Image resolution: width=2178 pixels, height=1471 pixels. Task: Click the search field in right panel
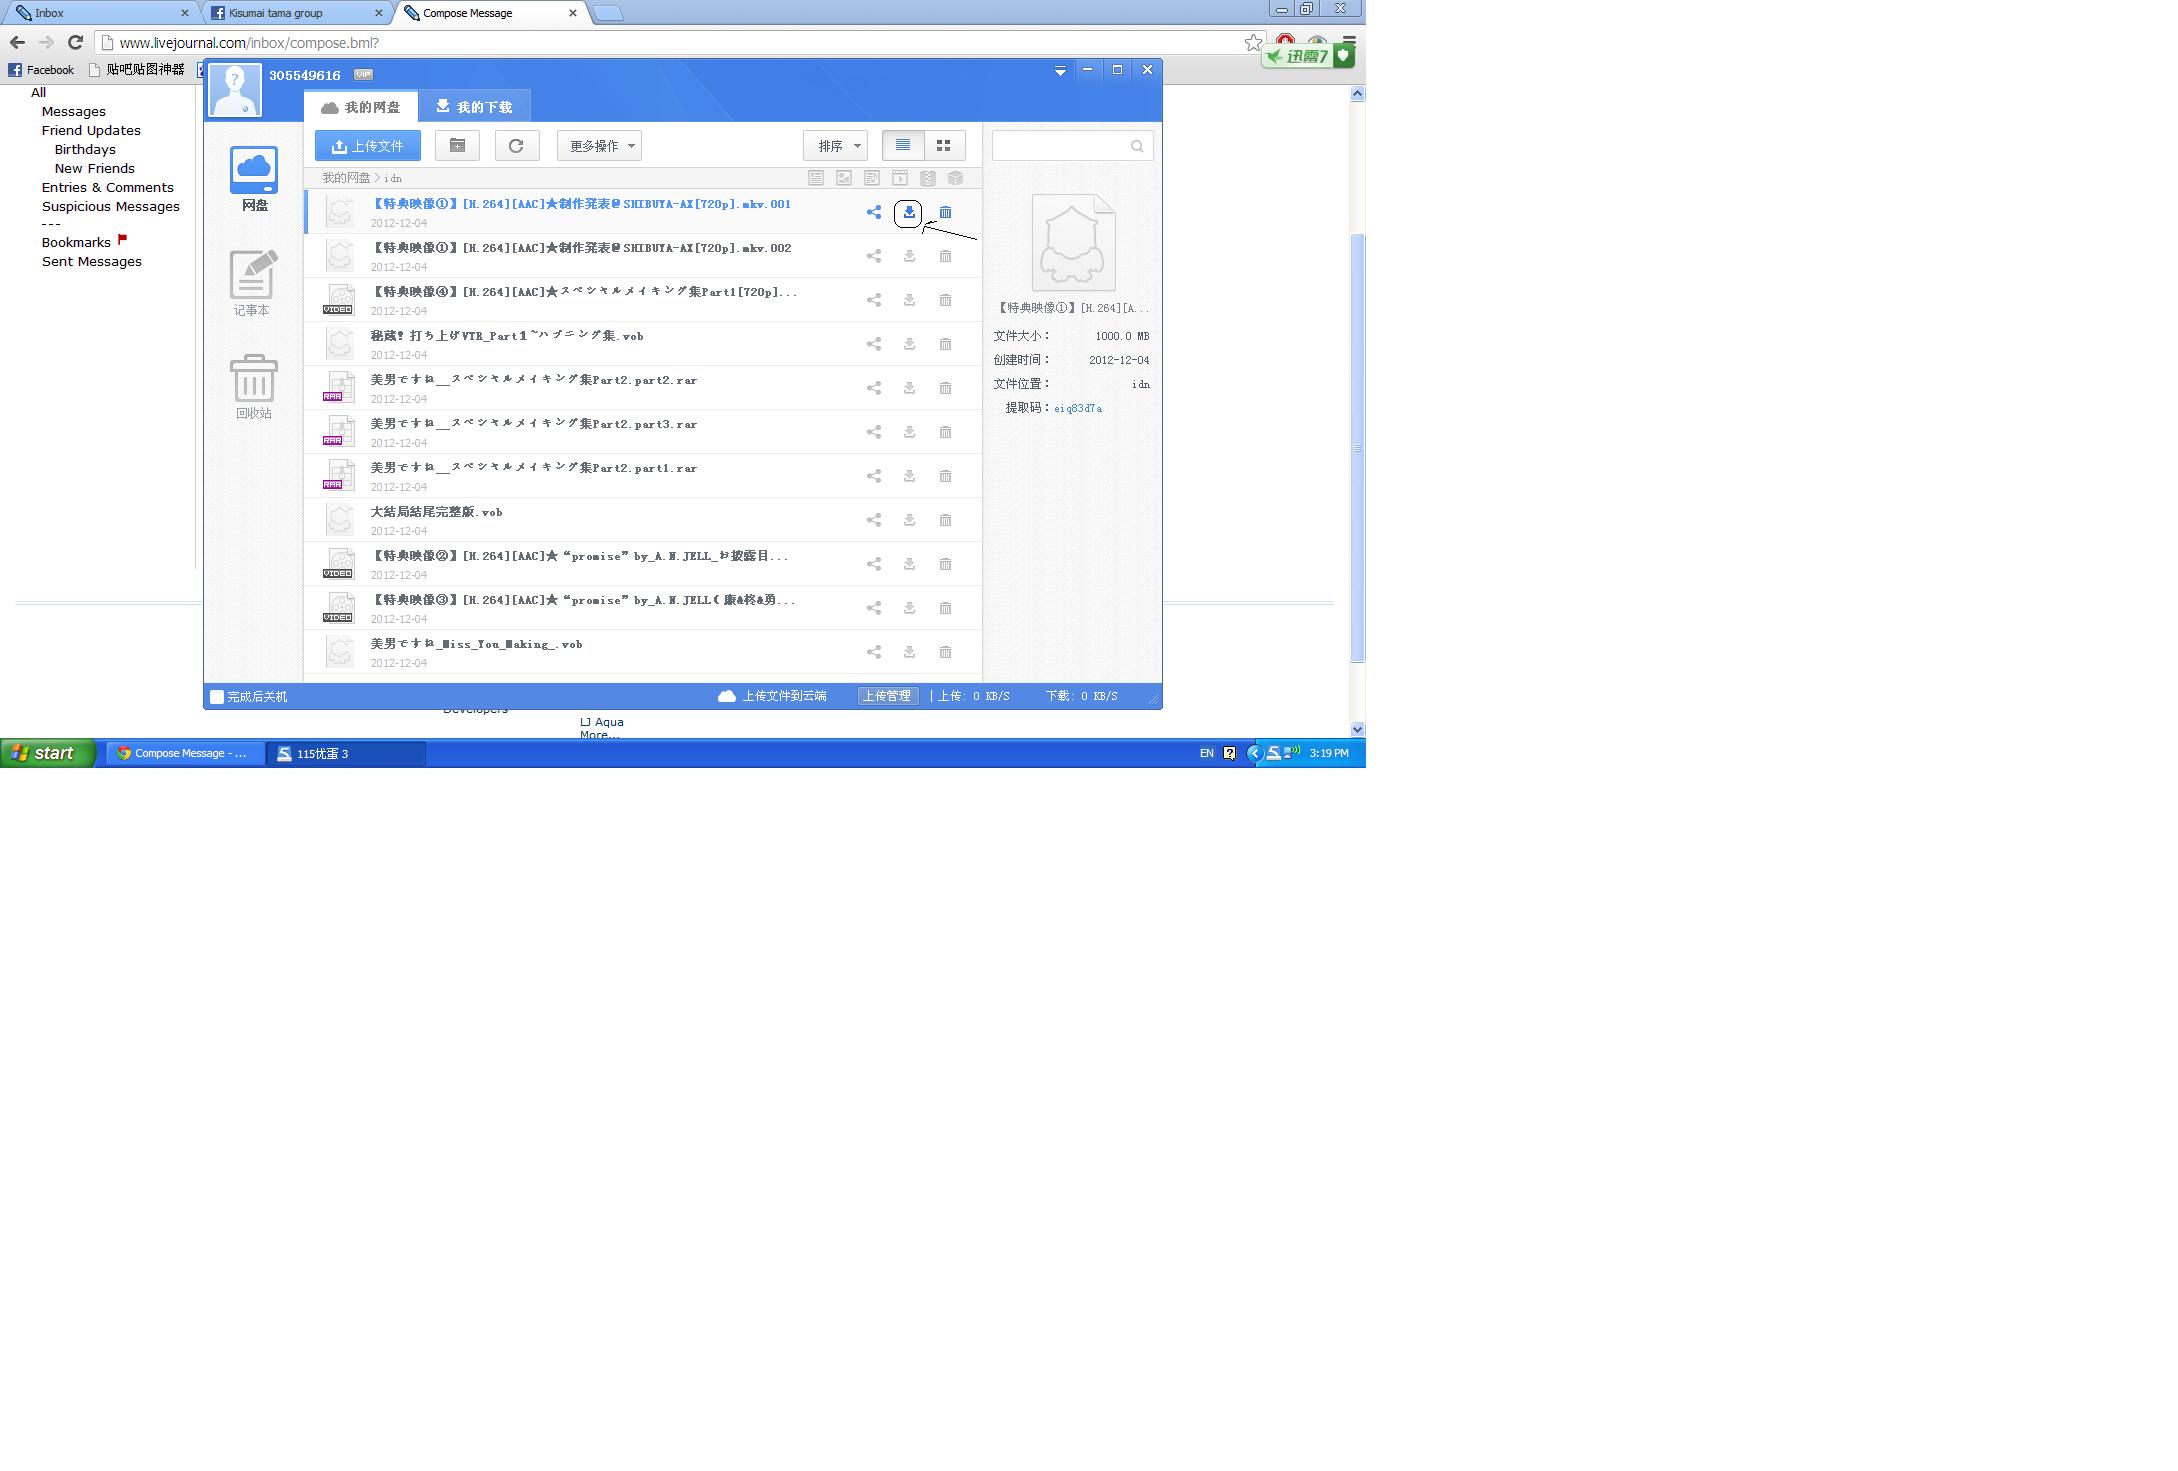(1062, 146)
